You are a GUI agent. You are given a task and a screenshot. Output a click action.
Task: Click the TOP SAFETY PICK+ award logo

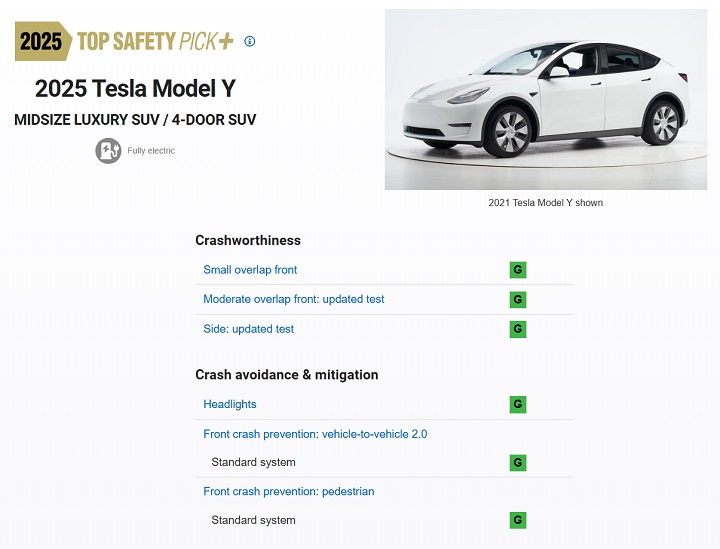tap(155, 41)
